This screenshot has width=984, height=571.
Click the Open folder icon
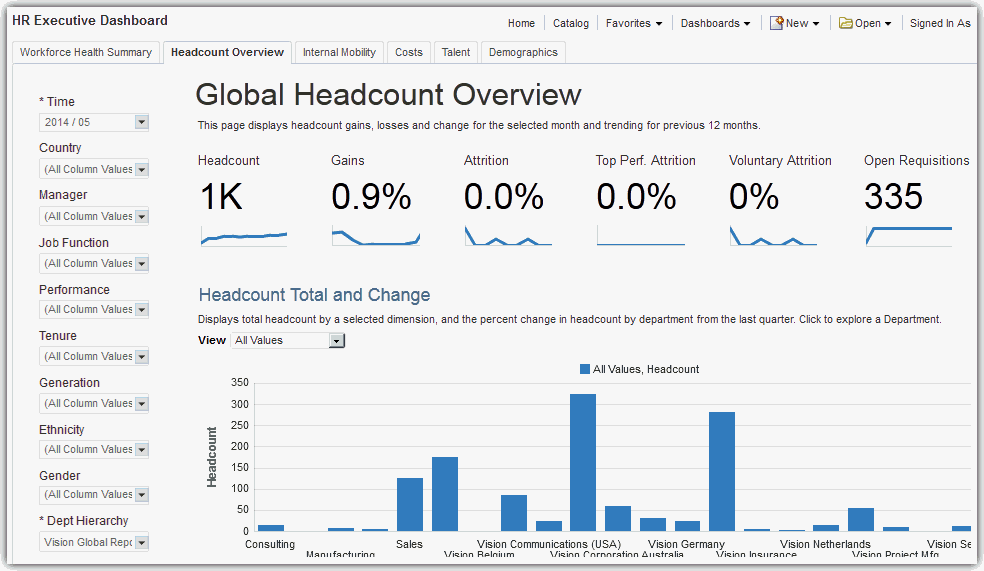point(845,23)
